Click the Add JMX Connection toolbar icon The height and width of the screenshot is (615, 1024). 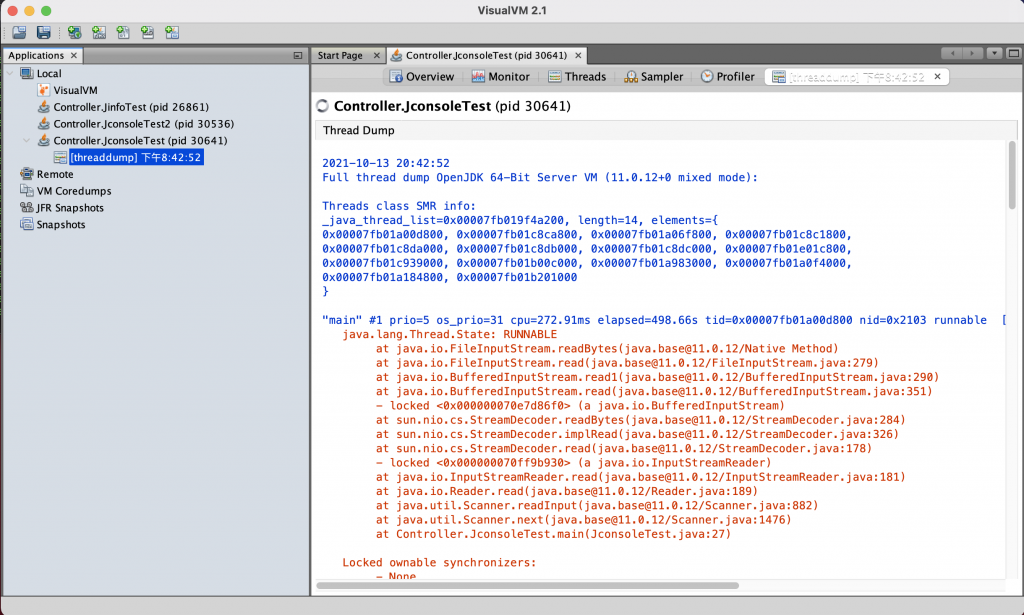tap(99, 32)
